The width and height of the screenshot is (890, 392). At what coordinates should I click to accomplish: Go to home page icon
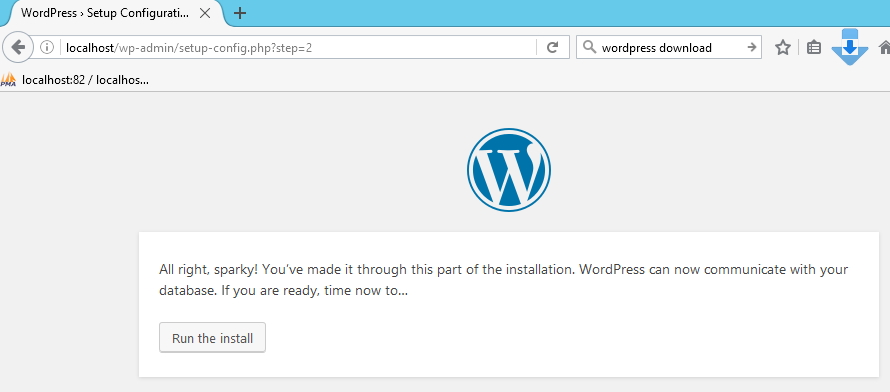click(884, 48)
